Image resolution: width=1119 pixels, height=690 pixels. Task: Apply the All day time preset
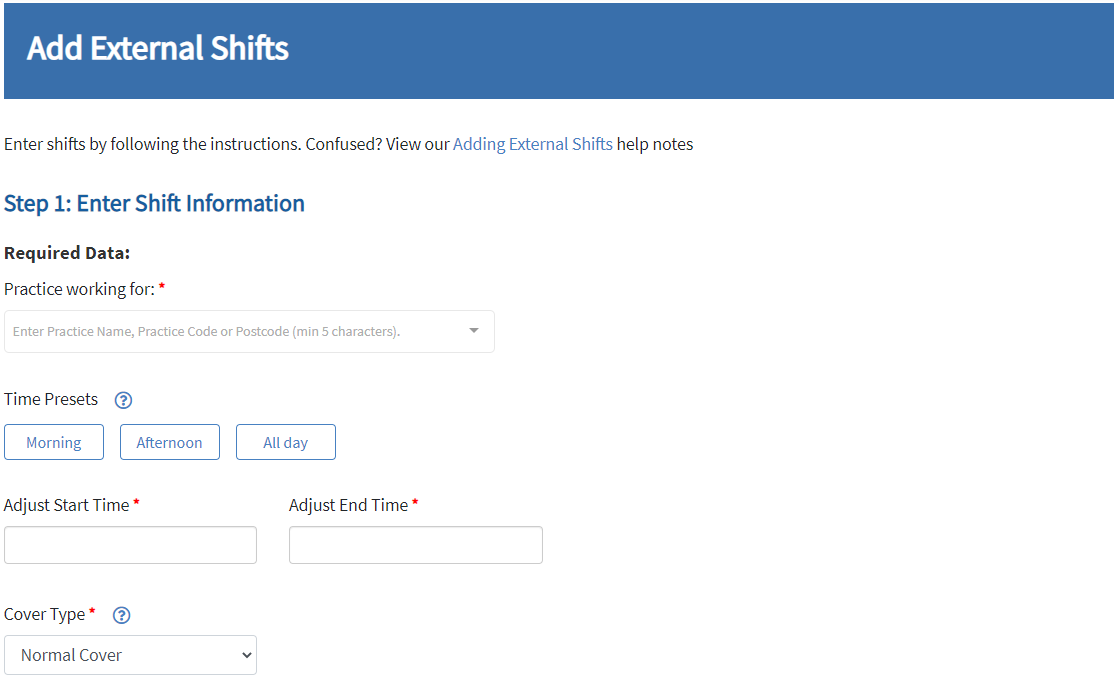pos(286,443)
